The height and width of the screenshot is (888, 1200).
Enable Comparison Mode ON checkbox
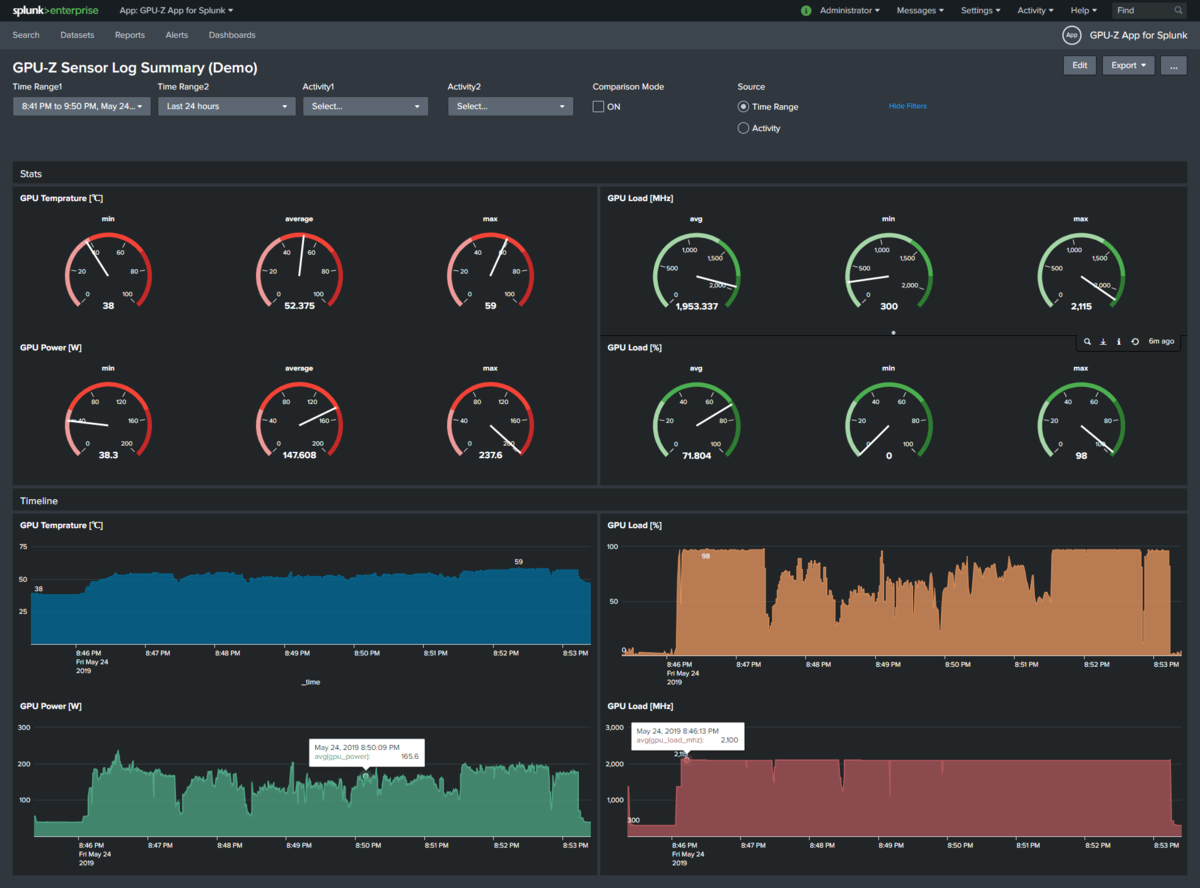tap(598, 107)
